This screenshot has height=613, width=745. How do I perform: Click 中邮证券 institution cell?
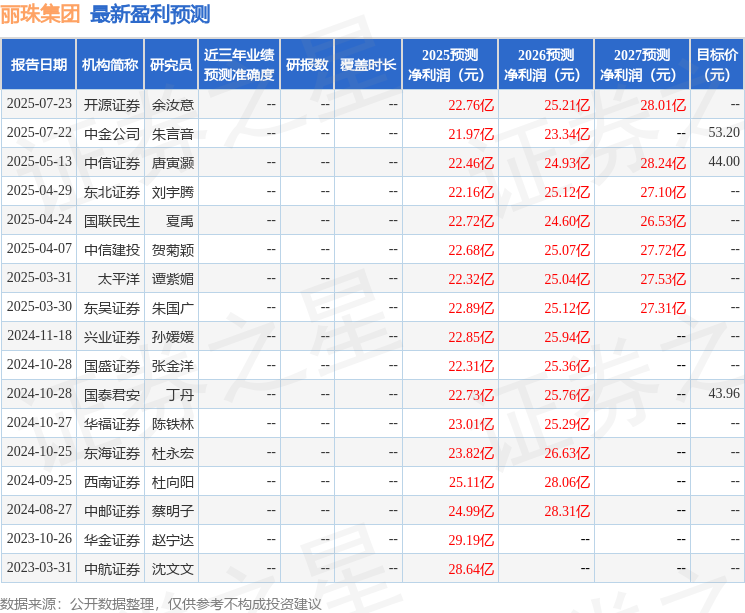click(x=112, y=511)
